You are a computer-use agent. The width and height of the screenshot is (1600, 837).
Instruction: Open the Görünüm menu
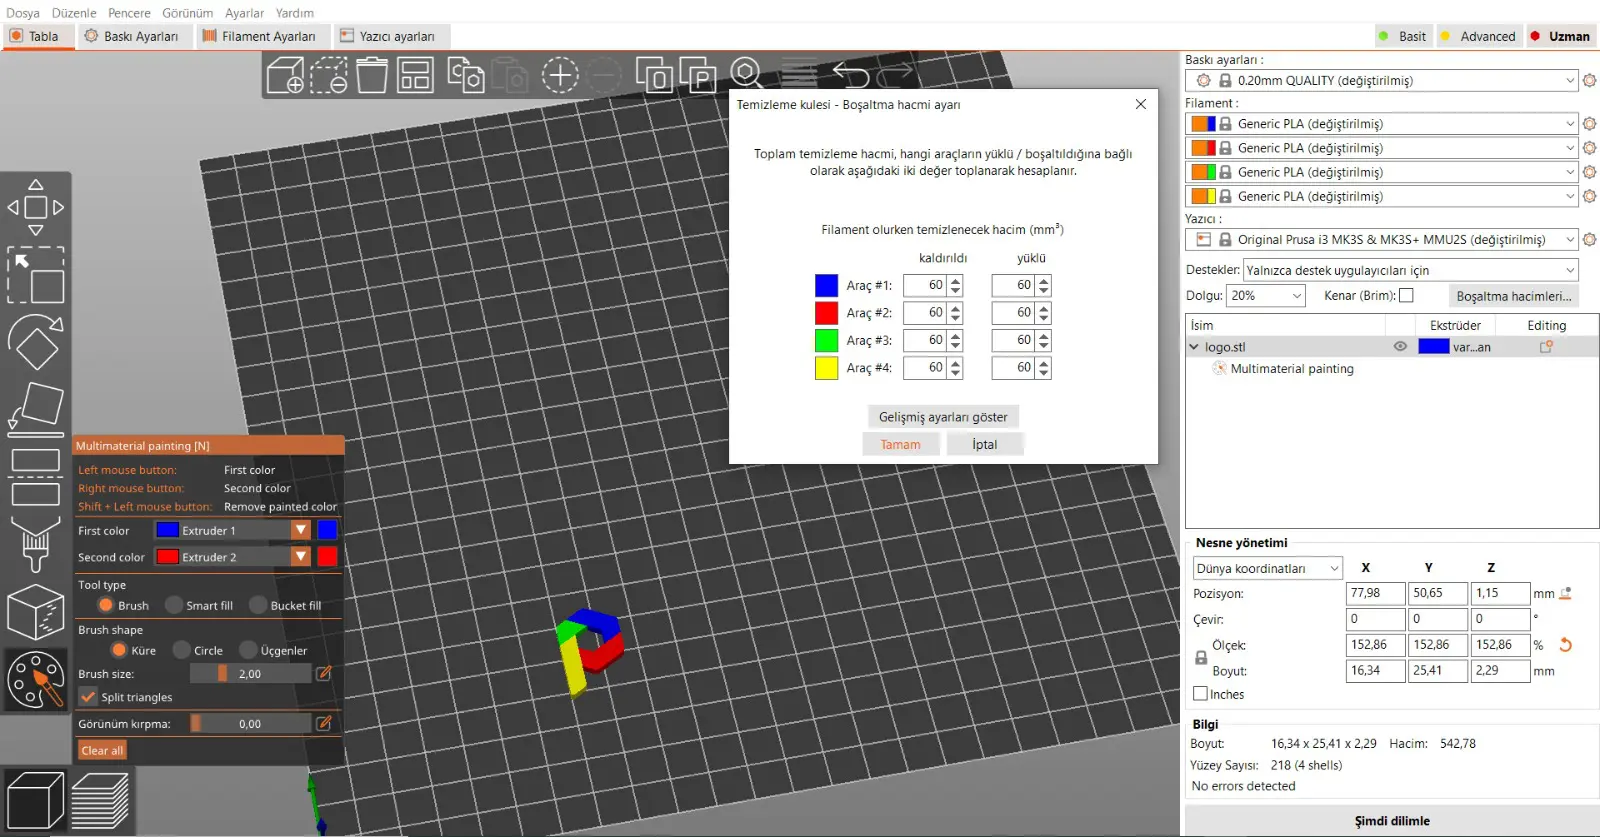pyautogui.click(x=188, y=13)
